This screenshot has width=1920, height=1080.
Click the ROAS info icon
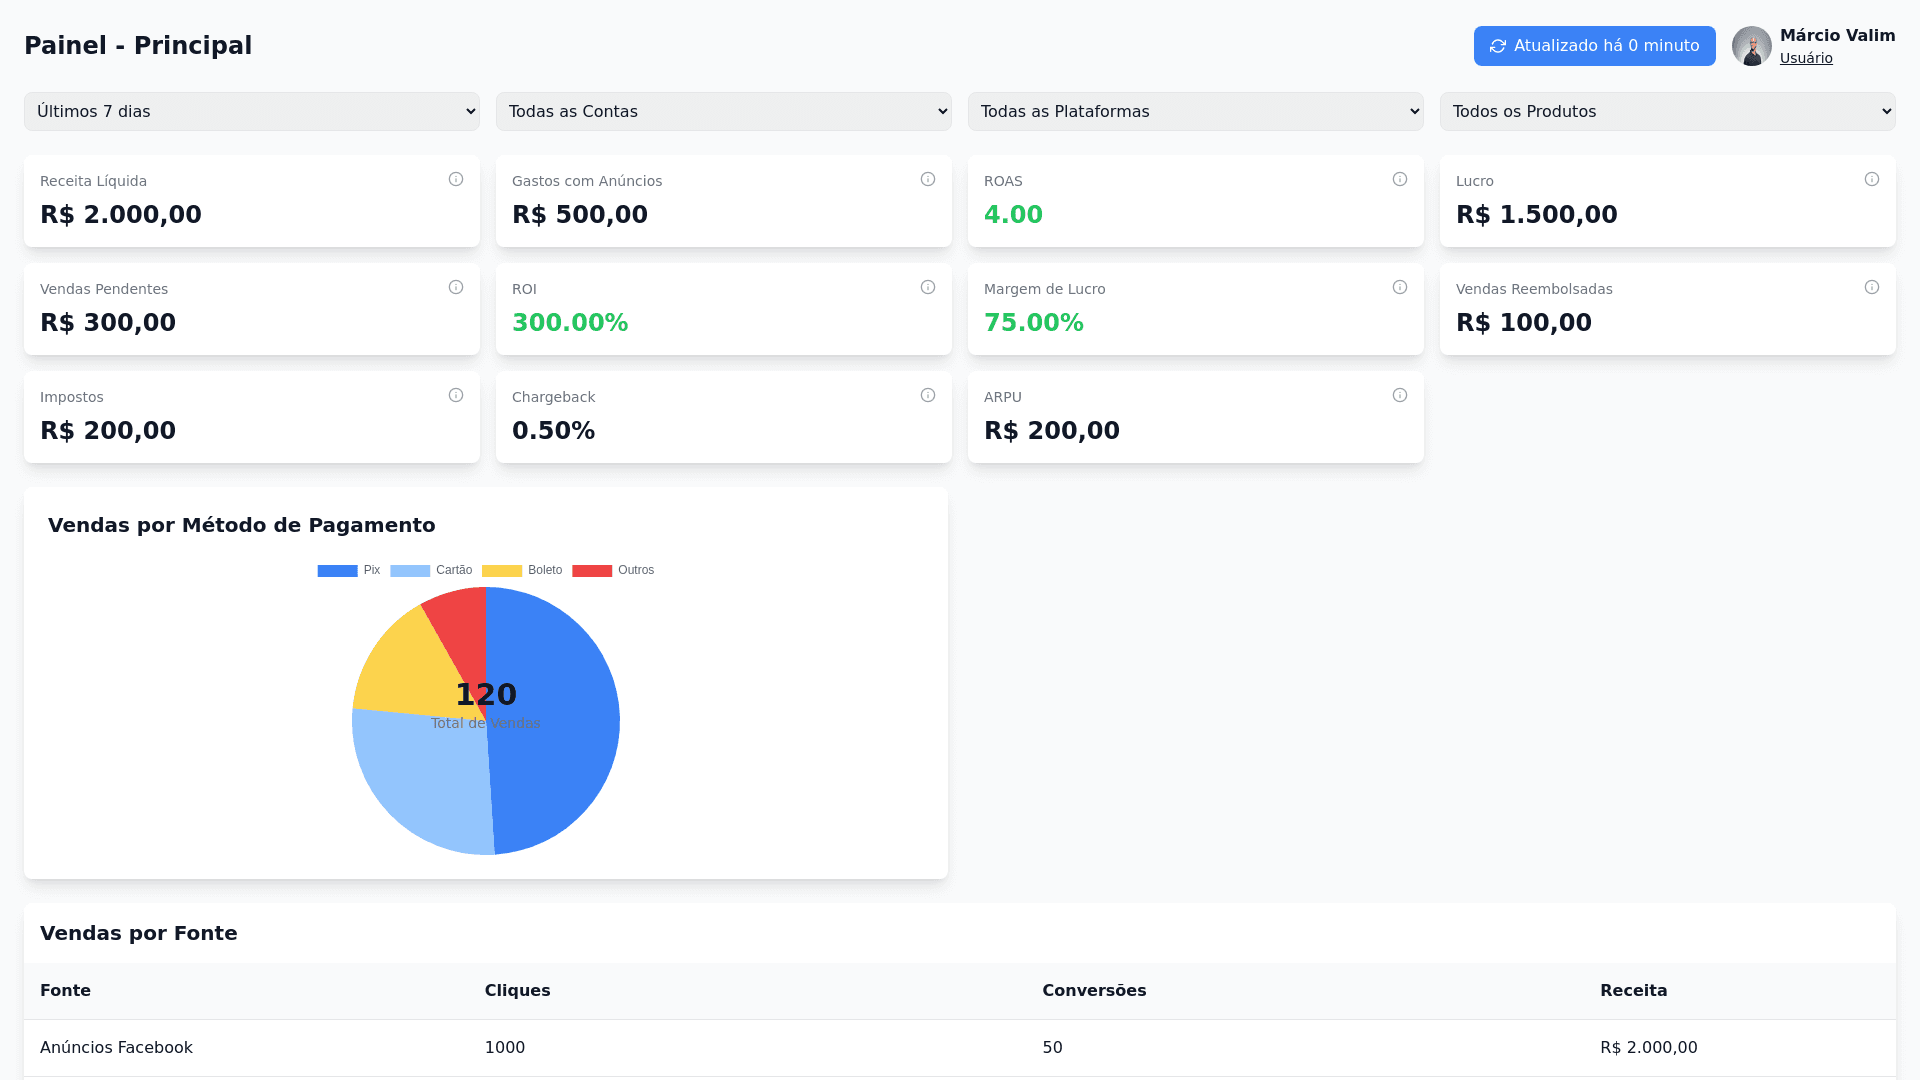(x=1400, y=179)
